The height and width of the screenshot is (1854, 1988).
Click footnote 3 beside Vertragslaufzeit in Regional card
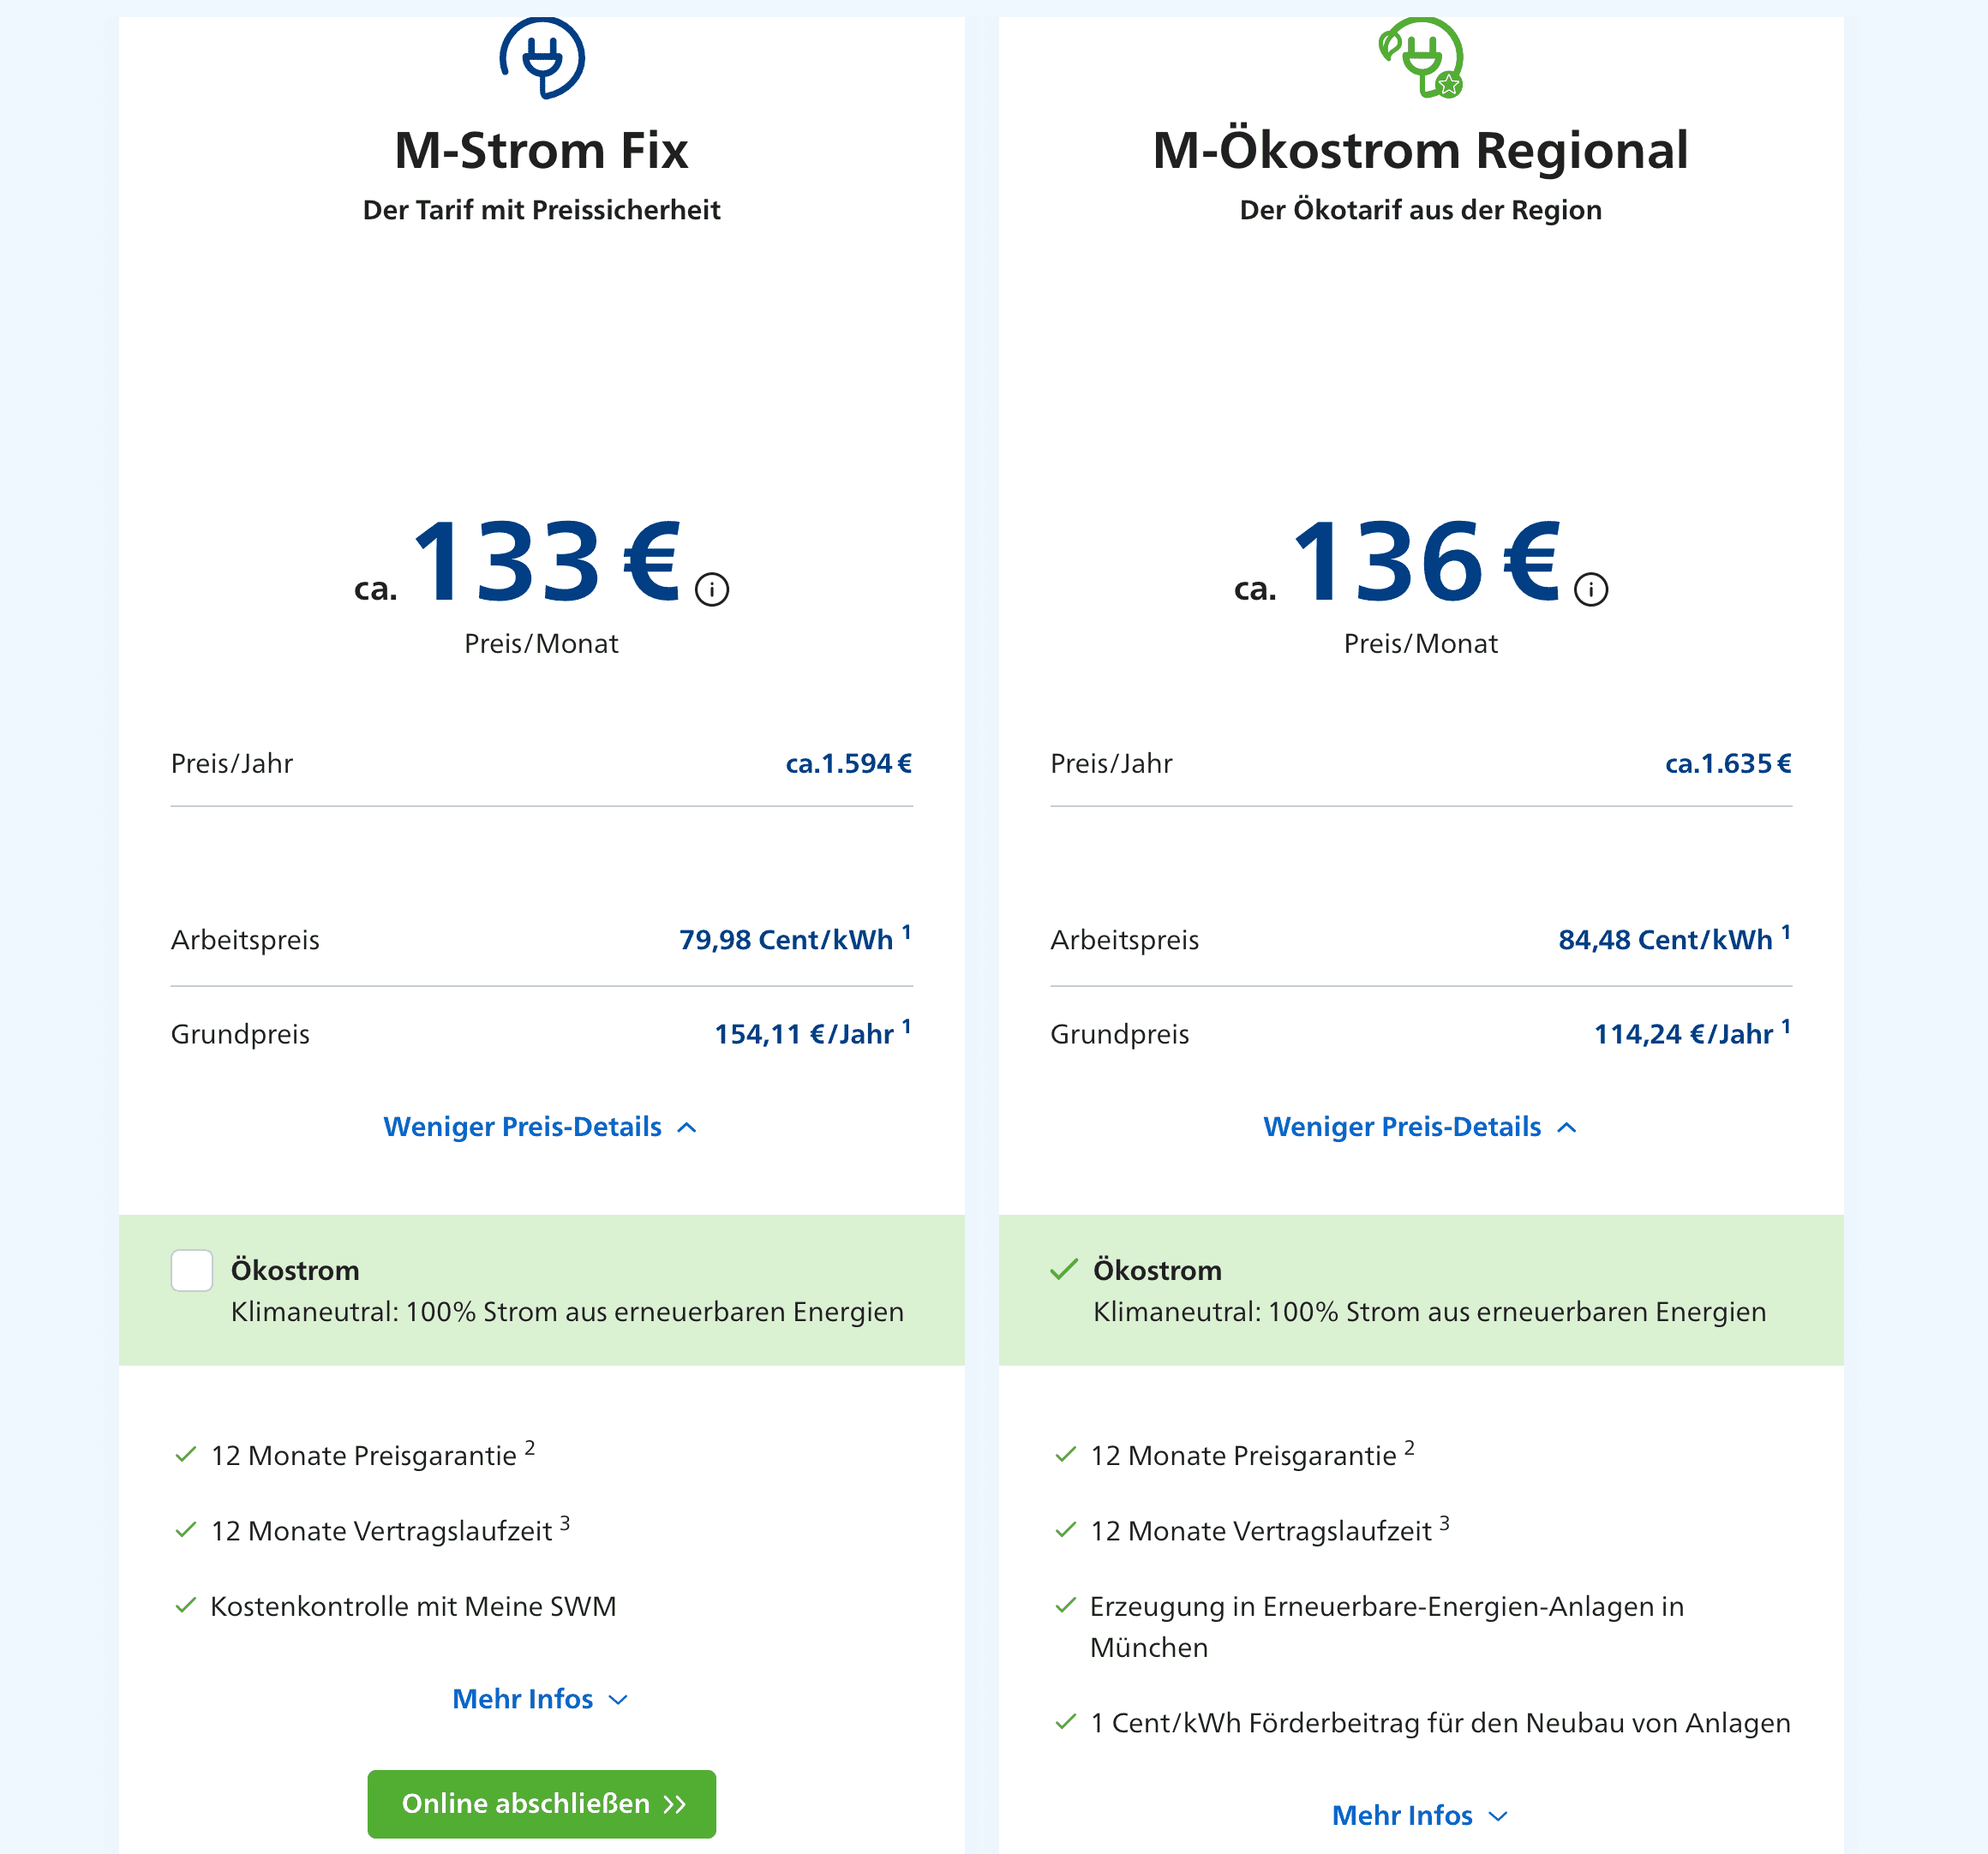click(x=1444, y=1523)
